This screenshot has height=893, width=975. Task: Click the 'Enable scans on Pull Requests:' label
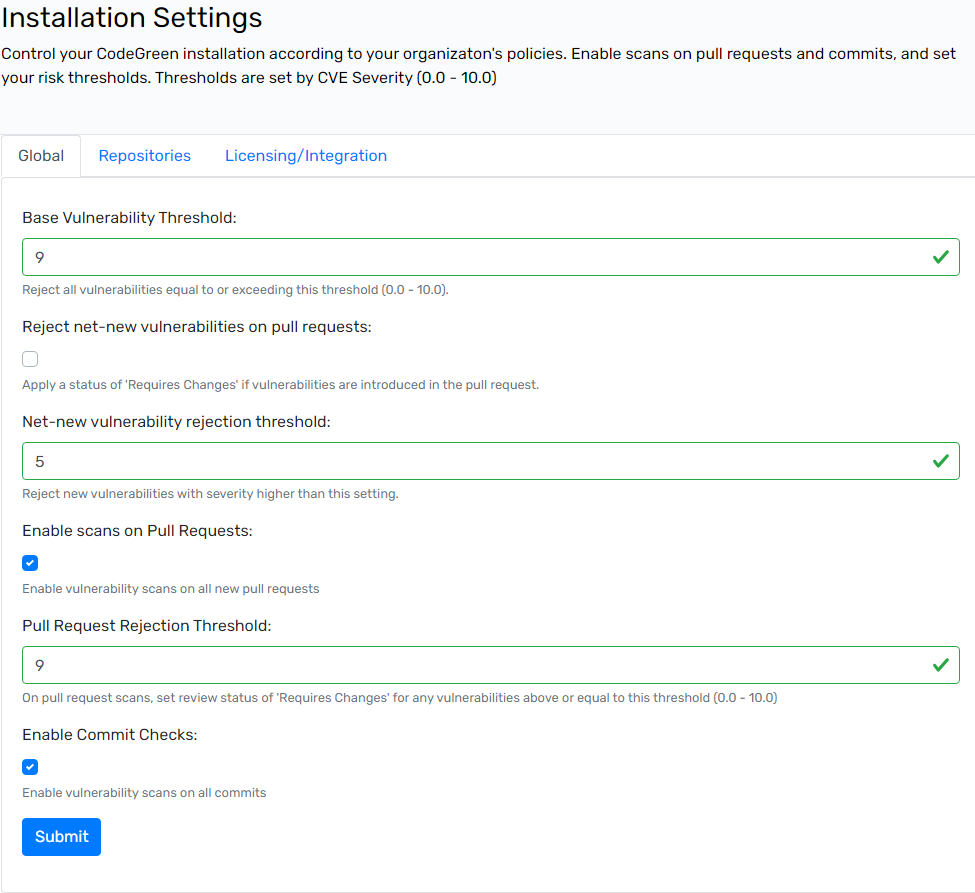(x=137, y=530)
